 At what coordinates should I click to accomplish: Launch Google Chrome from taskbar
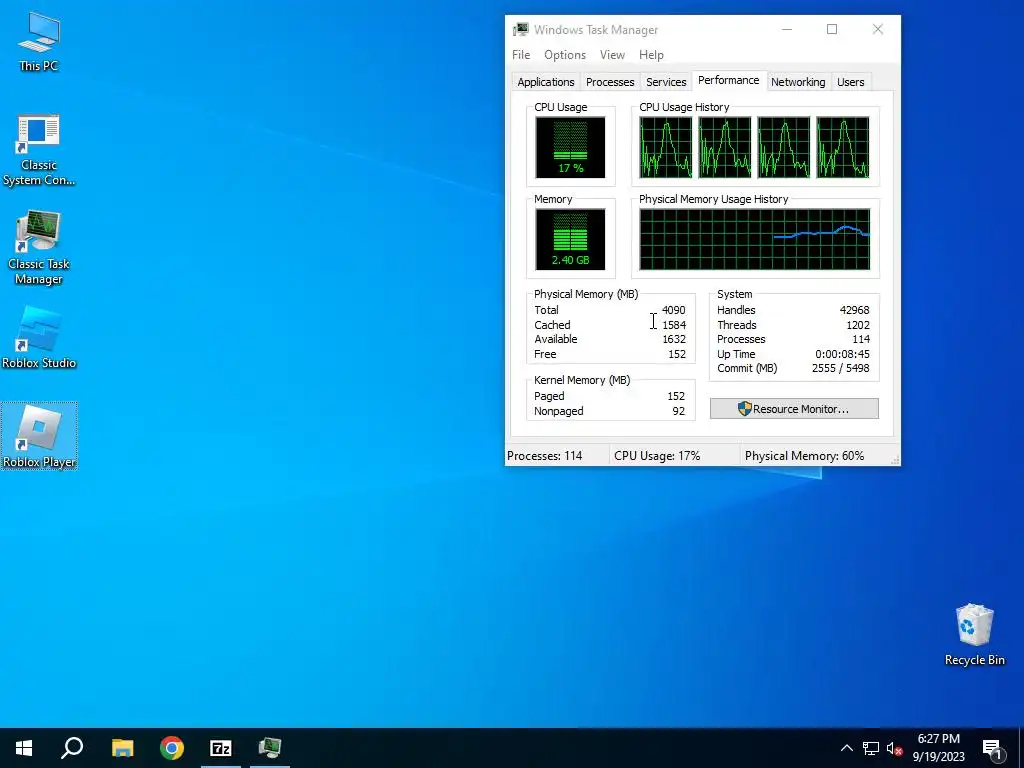[172, 748]
